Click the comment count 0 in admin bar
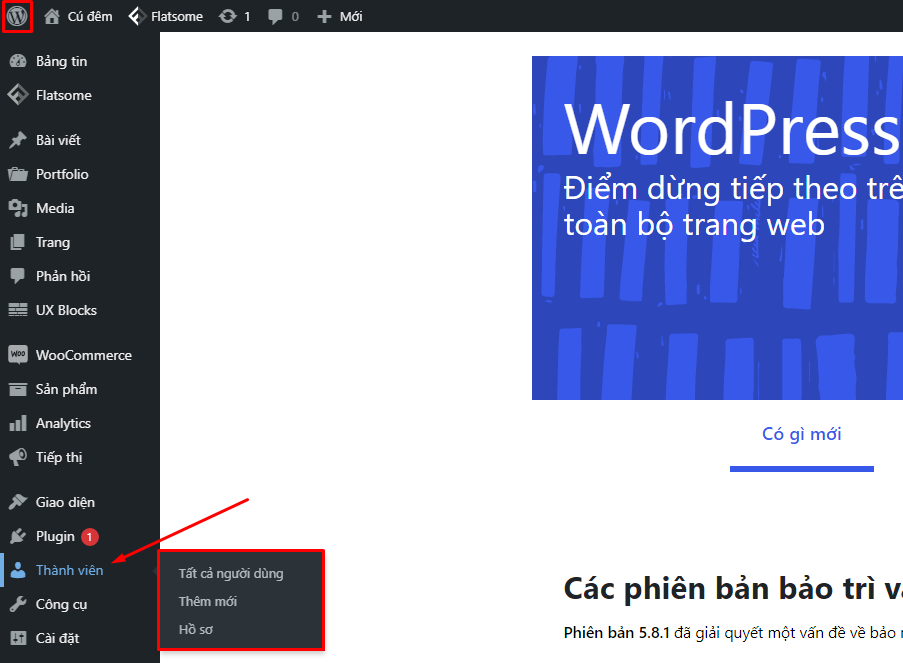 [x=295, y=17]
